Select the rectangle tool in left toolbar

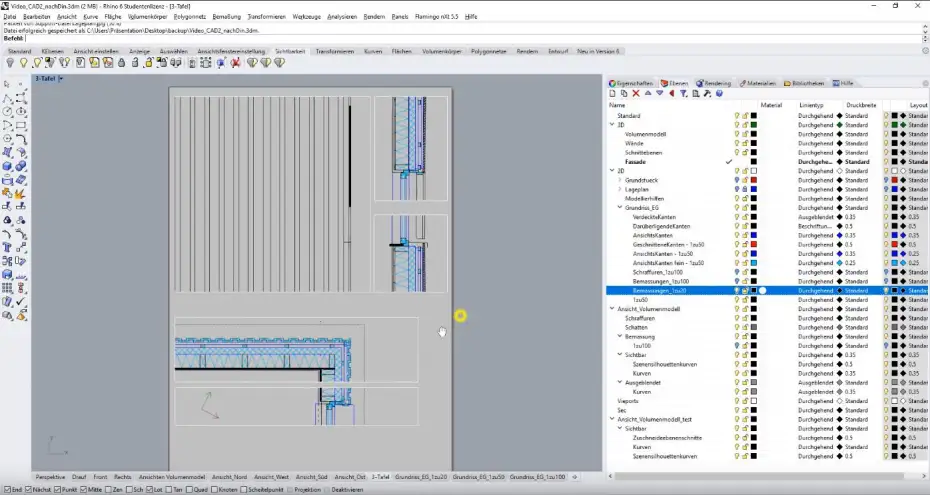point(21,125)
